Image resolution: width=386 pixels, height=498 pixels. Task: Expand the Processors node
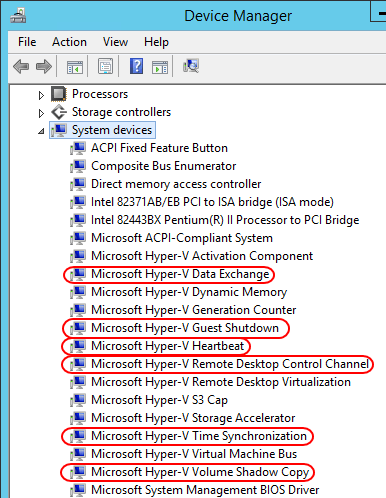[x=41, y=95]
